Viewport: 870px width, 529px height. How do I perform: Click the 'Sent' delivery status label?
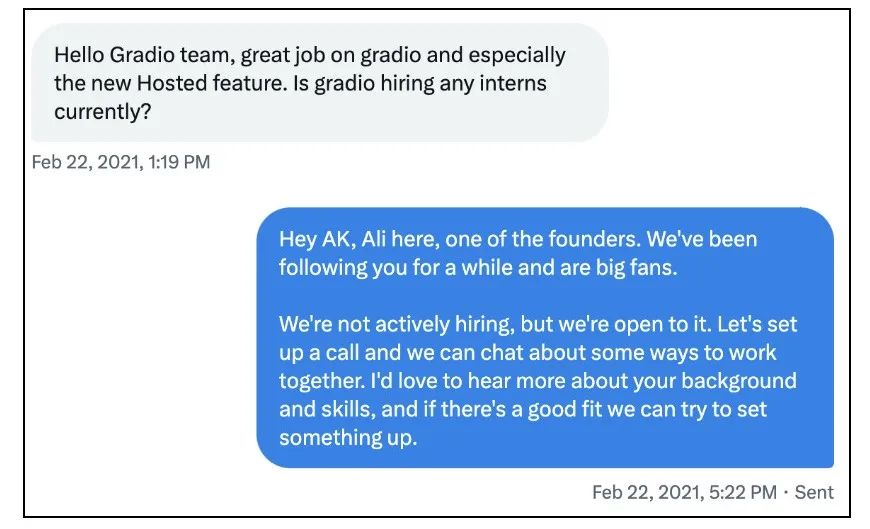[814, 492]
